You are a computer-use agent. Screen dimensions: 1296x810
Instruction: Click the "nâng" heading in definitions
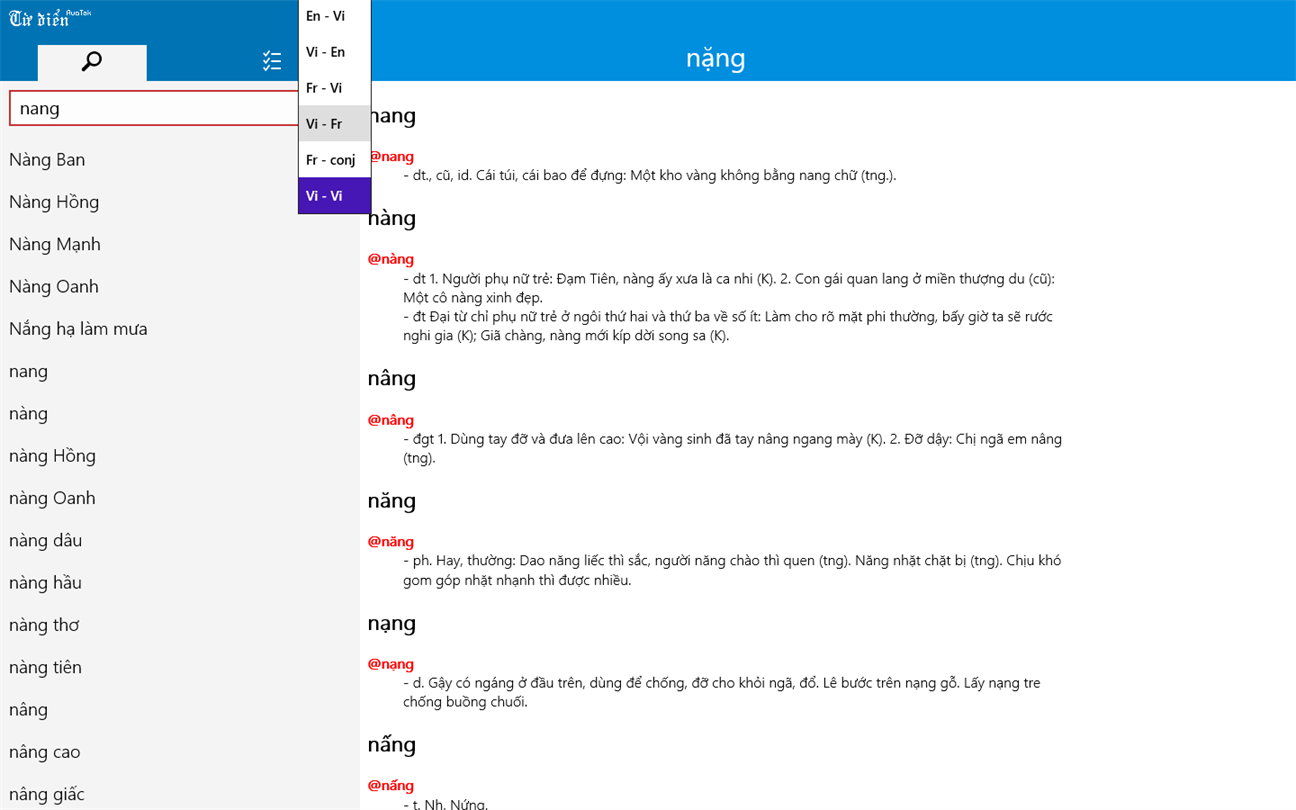(x=391, y=378)
